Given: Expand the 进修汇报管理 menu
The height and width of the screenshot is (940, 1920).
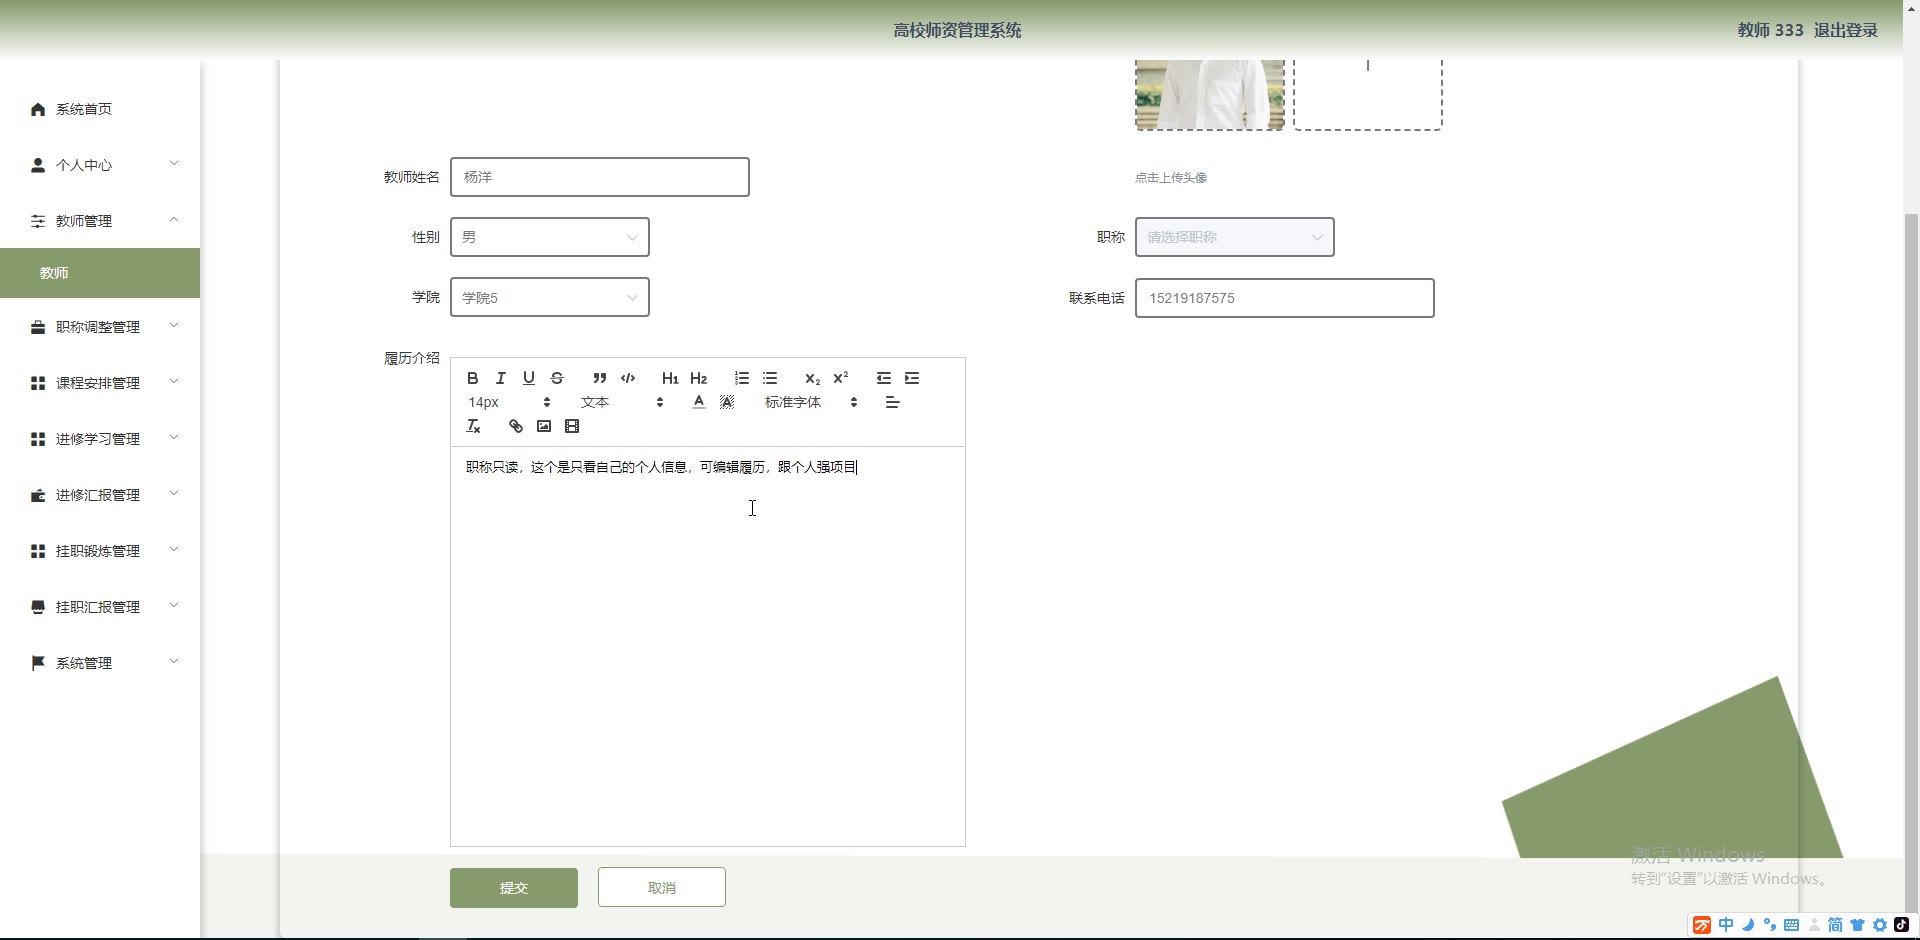Looking at the screenshot, I should click(100, 495).
